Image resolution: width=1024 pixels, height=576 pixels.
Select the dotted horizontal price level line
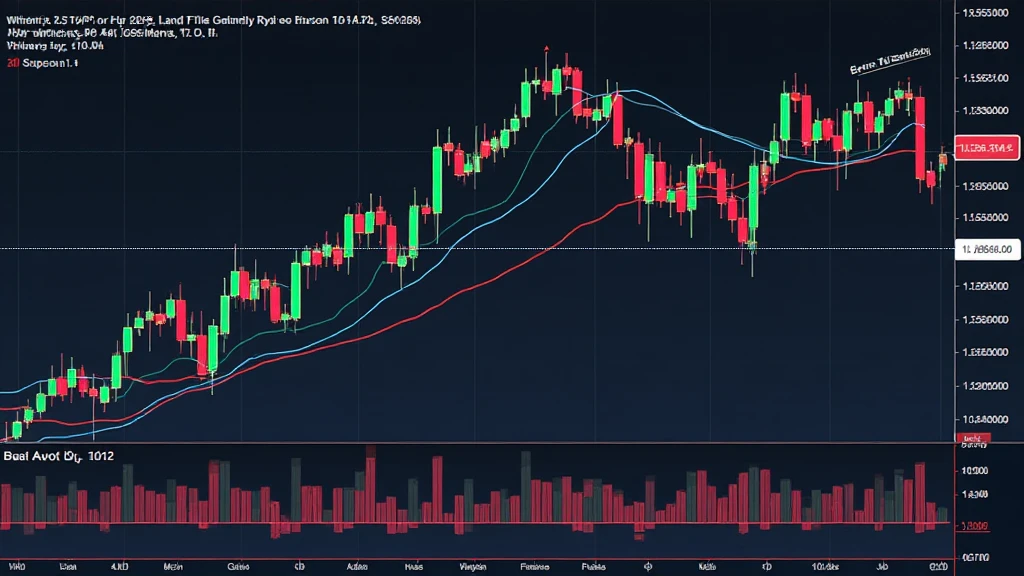(300, 248)
